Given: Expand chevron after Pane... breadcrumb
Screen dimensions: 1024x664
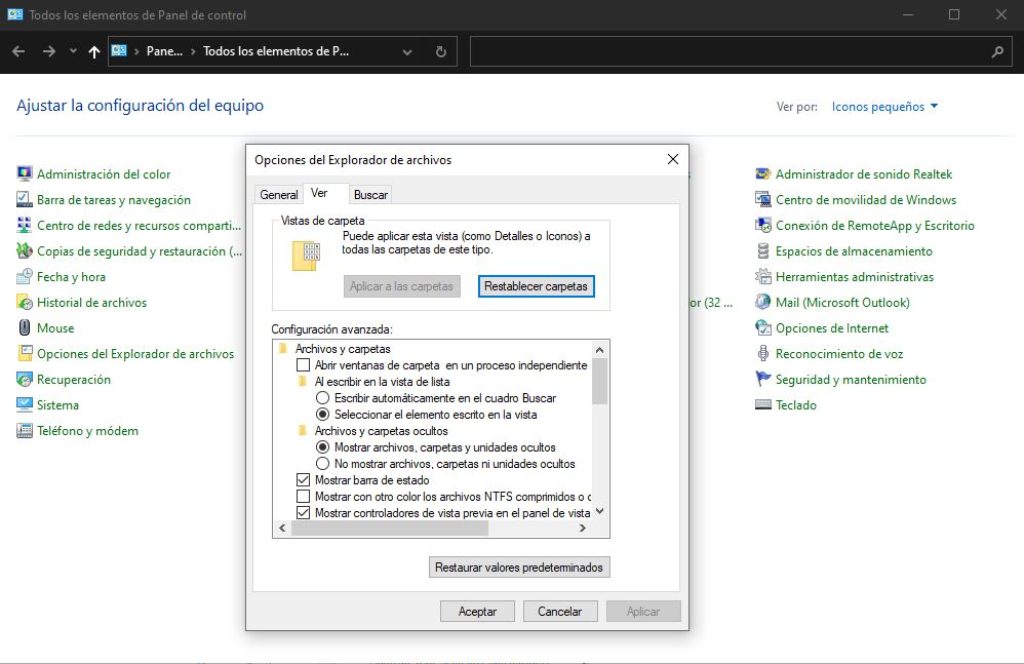Looking at the screenshot, I should [193, 52].
